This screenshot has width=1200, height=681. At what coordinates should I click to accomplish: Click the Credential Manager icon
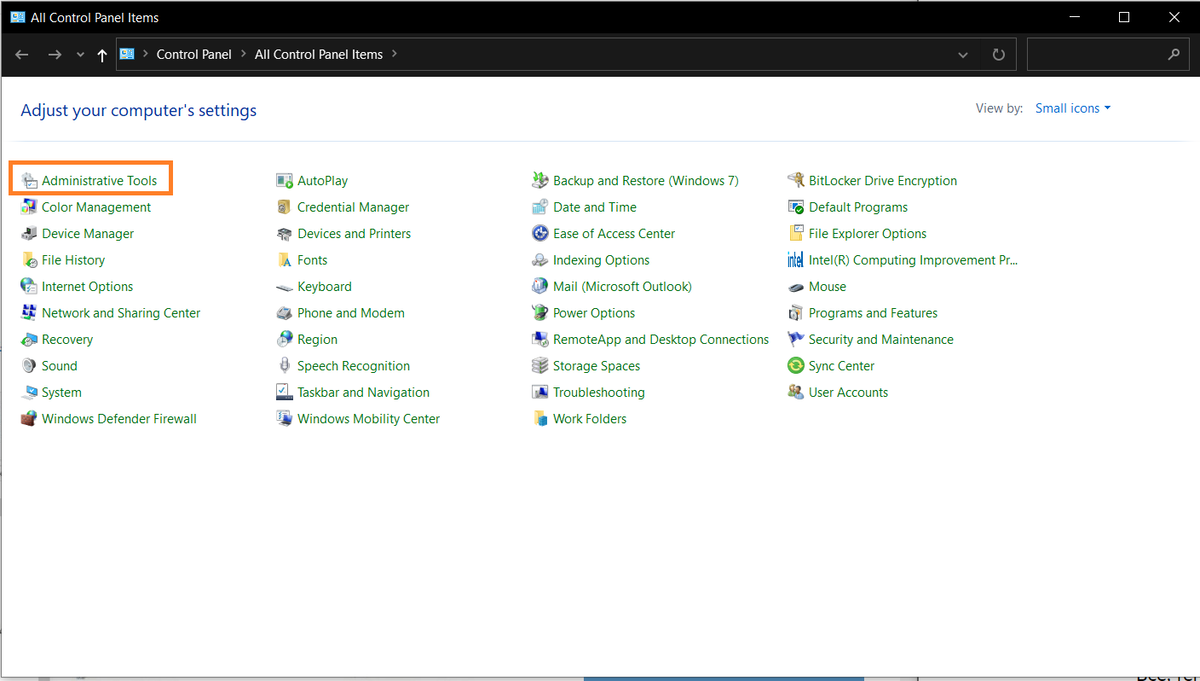(x=284, y=207)
